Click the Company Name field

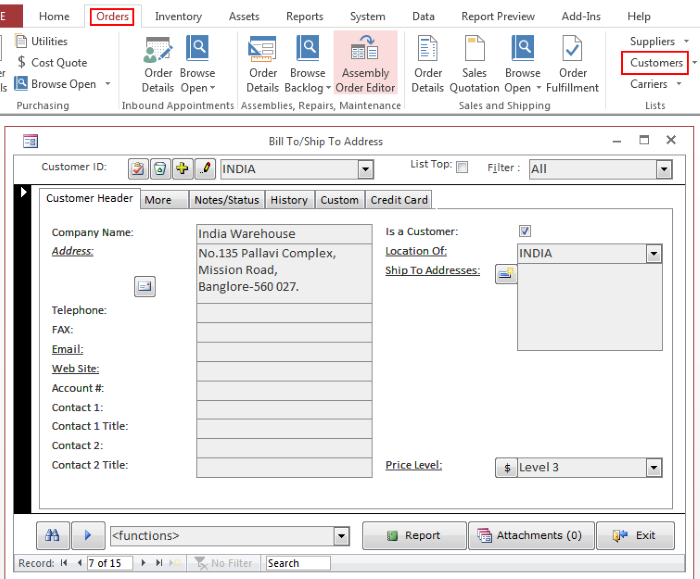[x=284, y=234]
